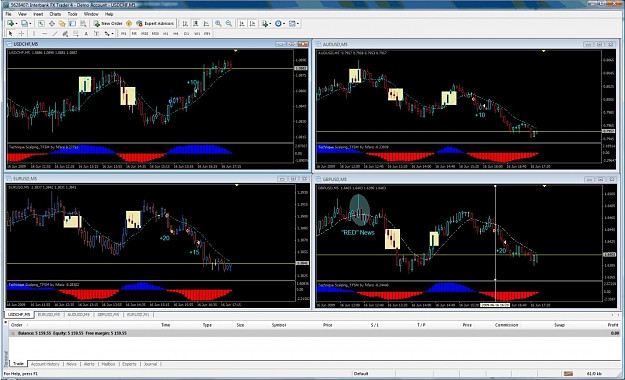Expand the new chart symbol dropdown arrow

tap(16, 24)
